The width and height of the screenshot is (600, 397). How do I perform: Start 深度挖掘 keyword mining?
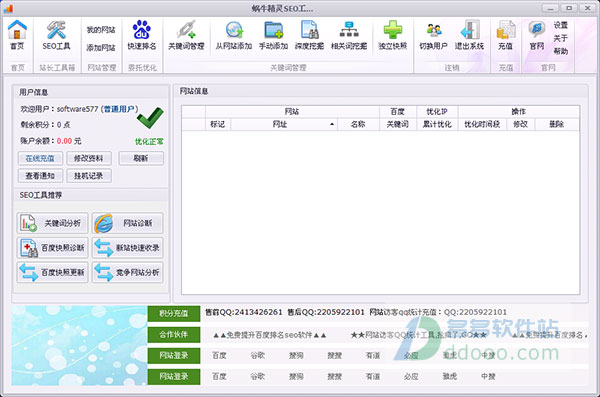pyautogui.click(x=309, y=35)
